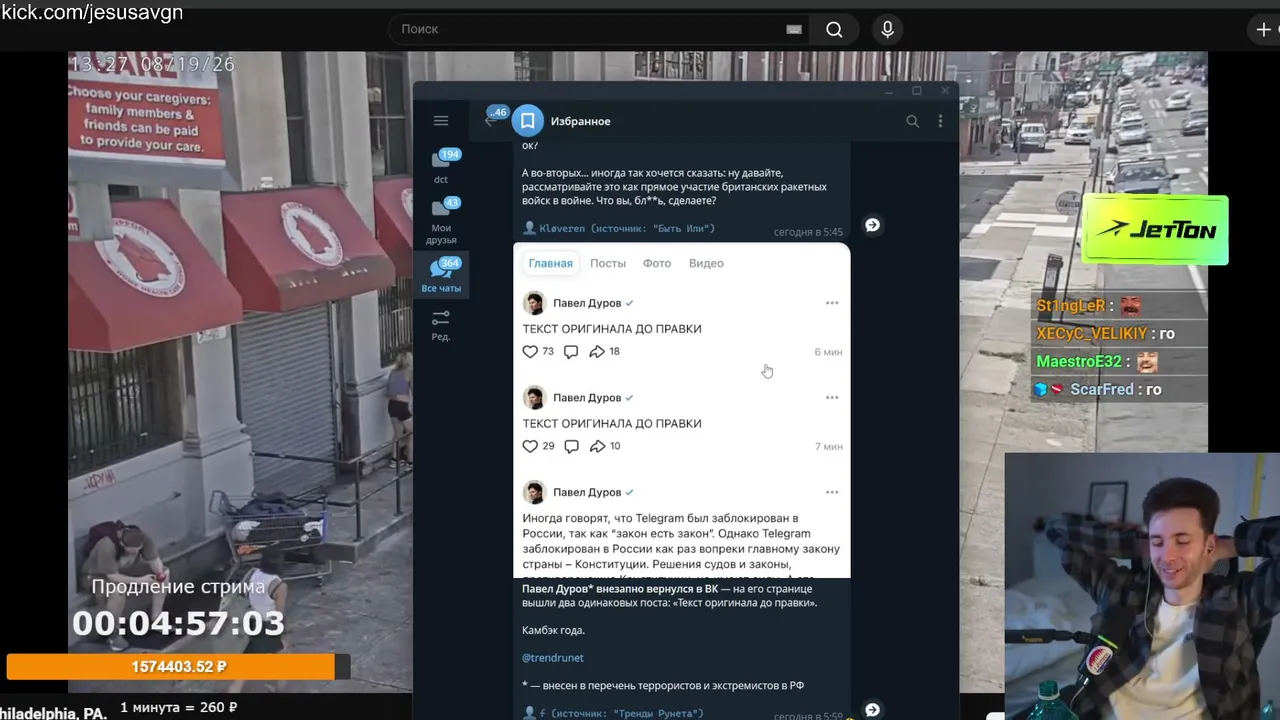
Task: Open options of the Telegram blocked post
Action: 832,492
